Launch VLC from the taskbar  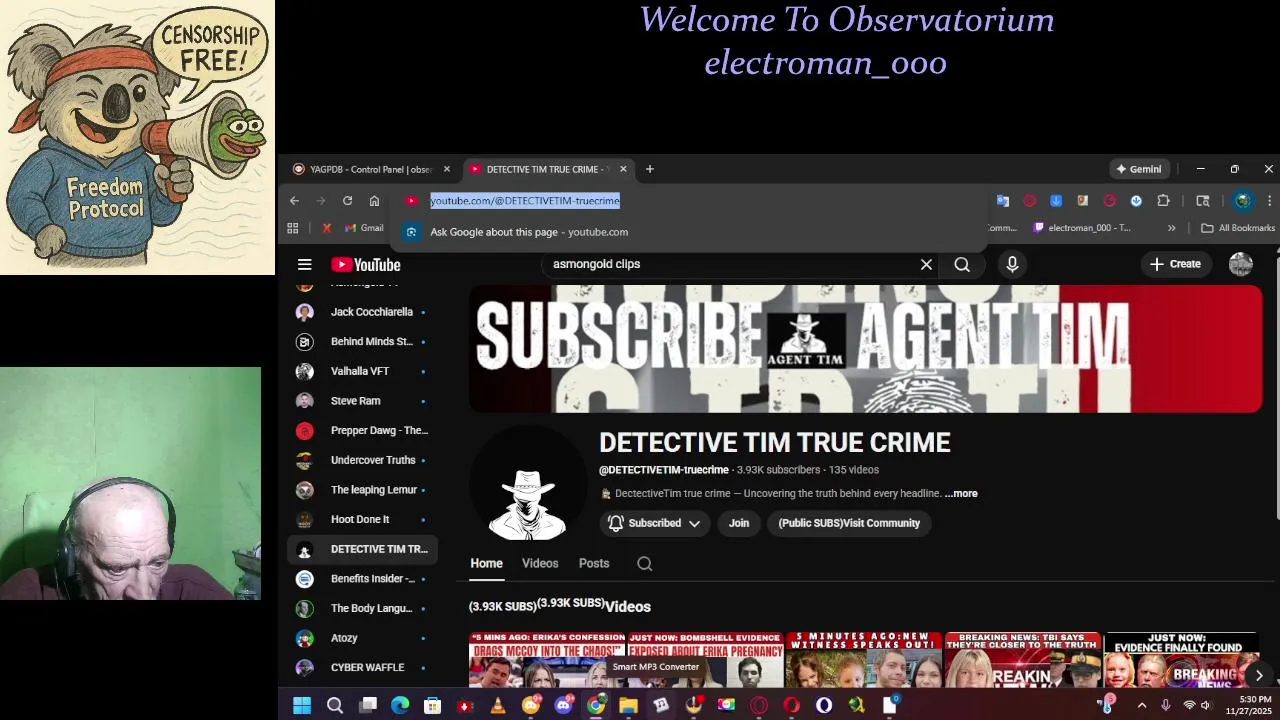[498, 706]
